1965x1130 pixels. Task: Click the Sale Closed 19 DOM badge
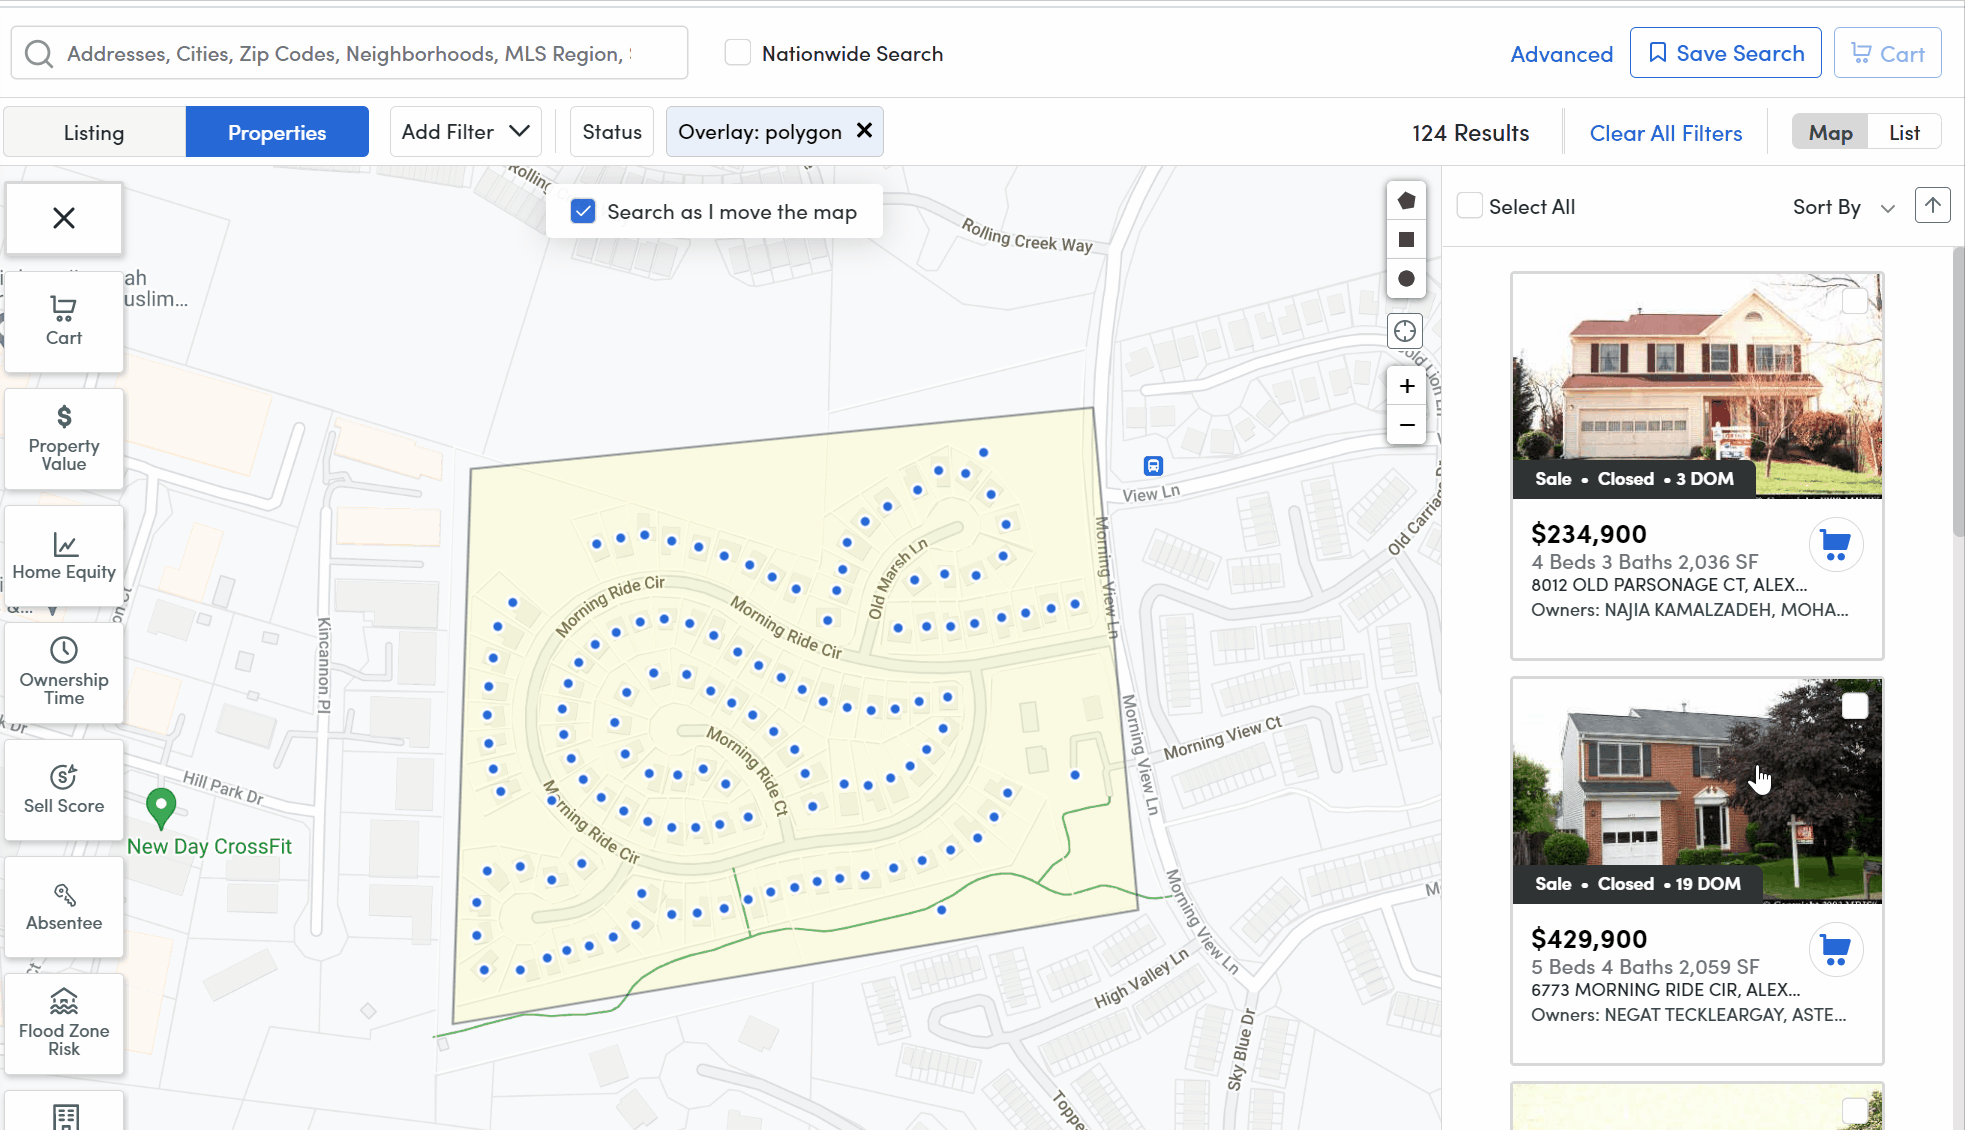[1638, 884]
